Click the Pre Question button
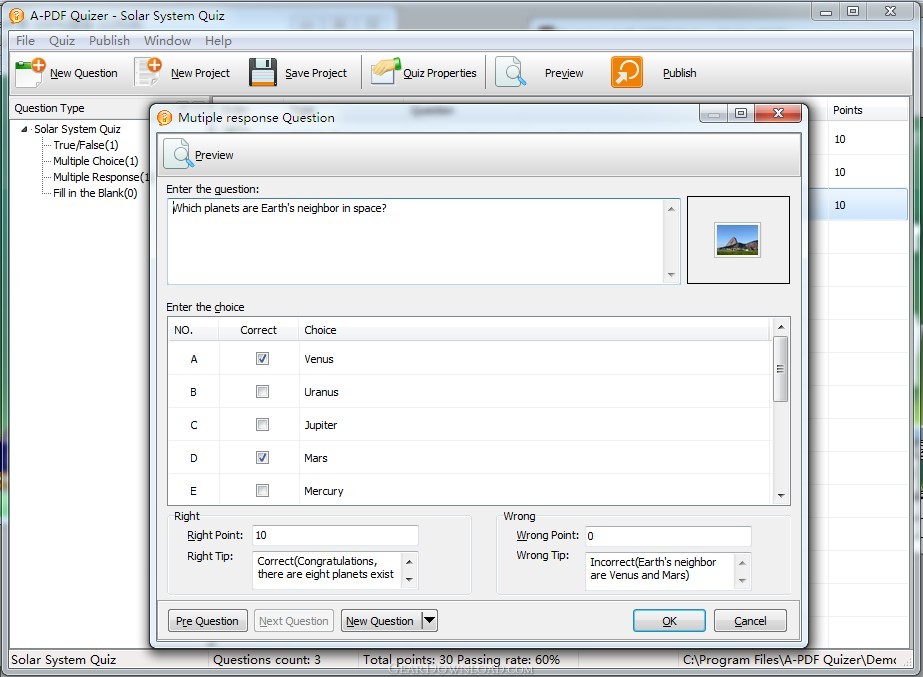 [x=207, y=620]
